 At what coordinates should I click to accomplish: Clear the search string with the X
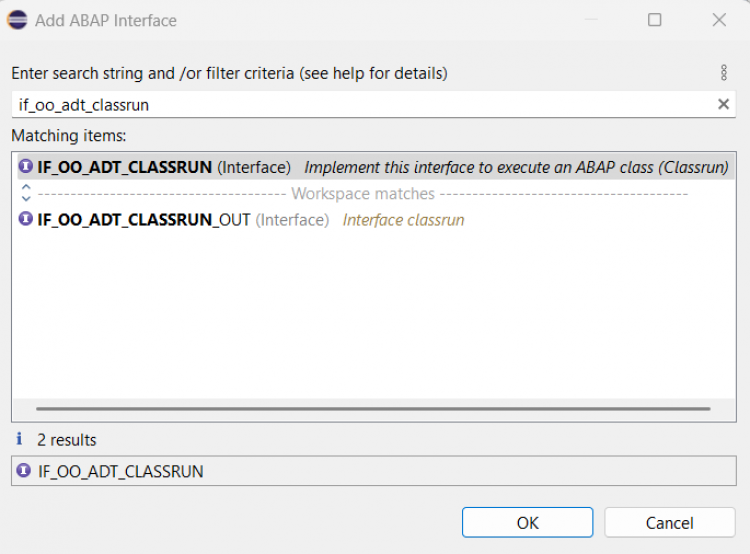click(723, 104)
